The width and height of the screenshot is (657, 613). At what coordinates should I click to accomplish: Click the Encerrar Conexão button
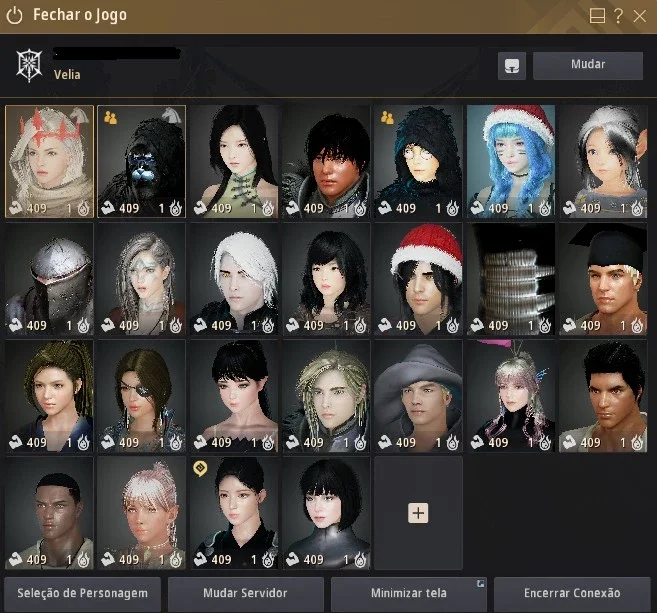(x=572, y=593)
